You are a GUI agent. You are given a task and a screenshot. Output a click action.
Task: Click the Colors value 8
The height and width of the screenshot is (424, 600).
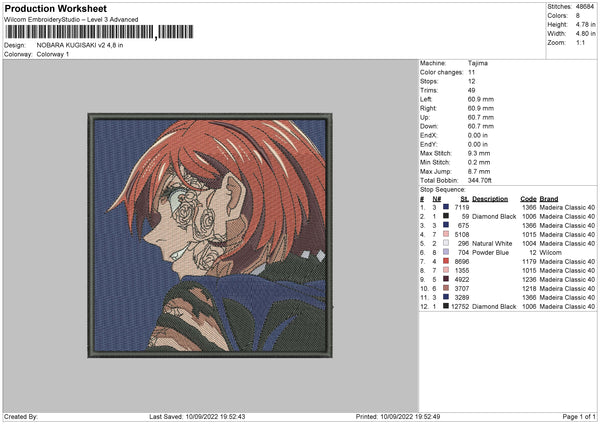(x=577, y=16)
